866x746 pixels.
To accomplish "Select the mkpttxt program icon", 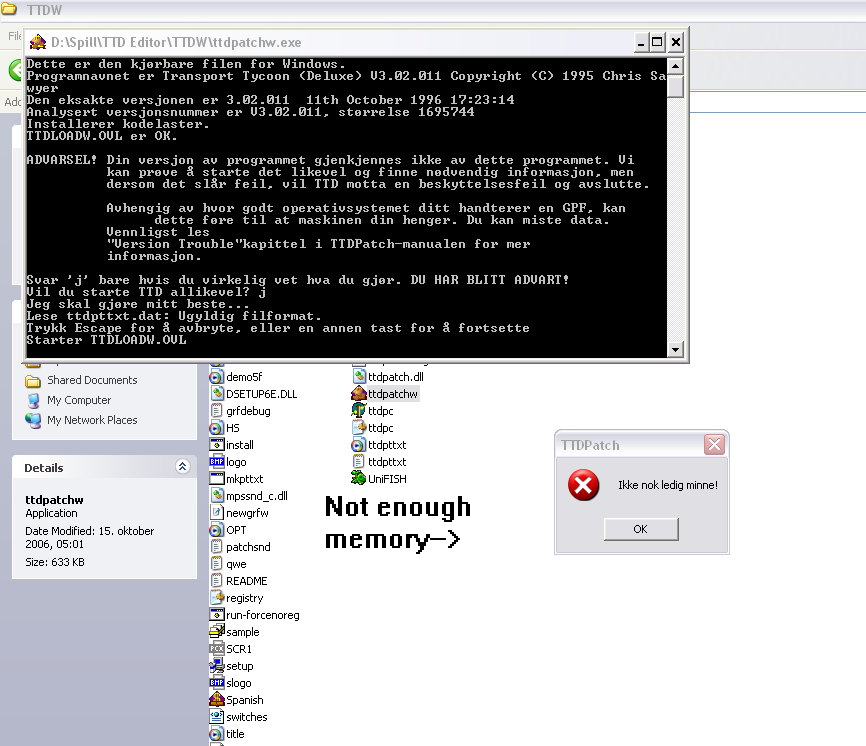I will [216, 479].
